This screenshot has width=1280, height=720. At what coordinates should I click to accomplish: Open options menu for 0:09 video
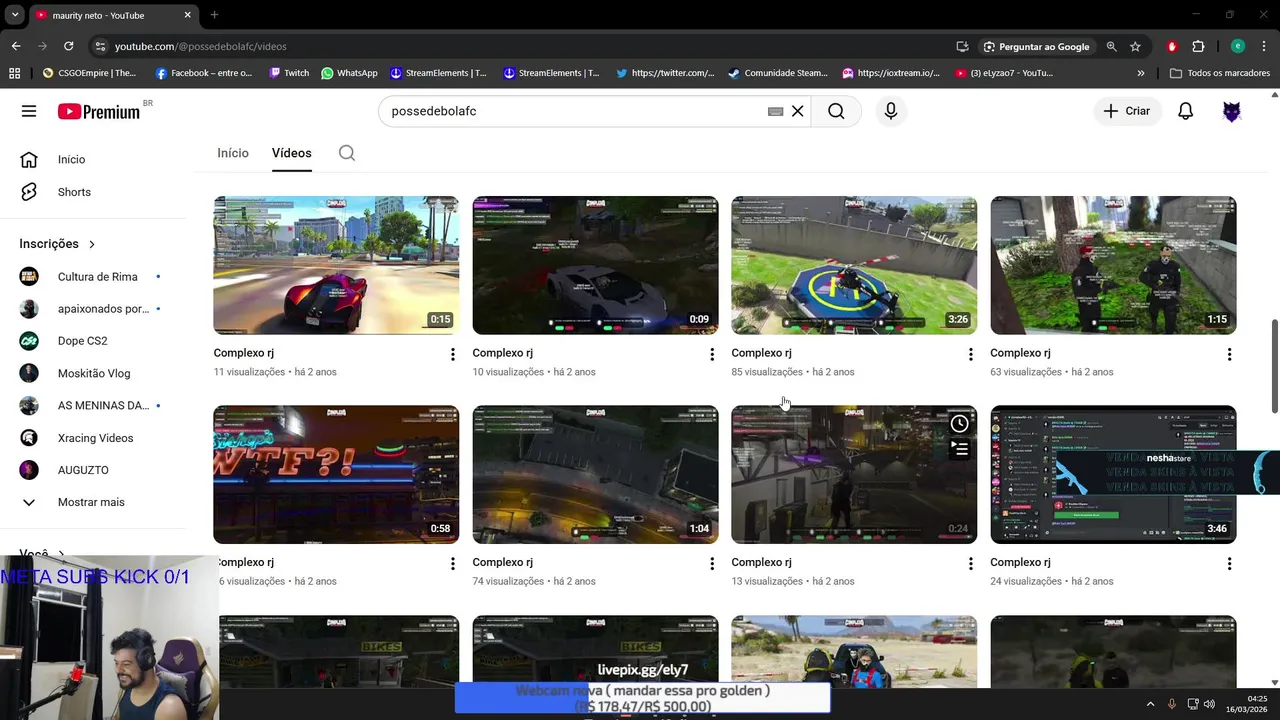[712, 354]
